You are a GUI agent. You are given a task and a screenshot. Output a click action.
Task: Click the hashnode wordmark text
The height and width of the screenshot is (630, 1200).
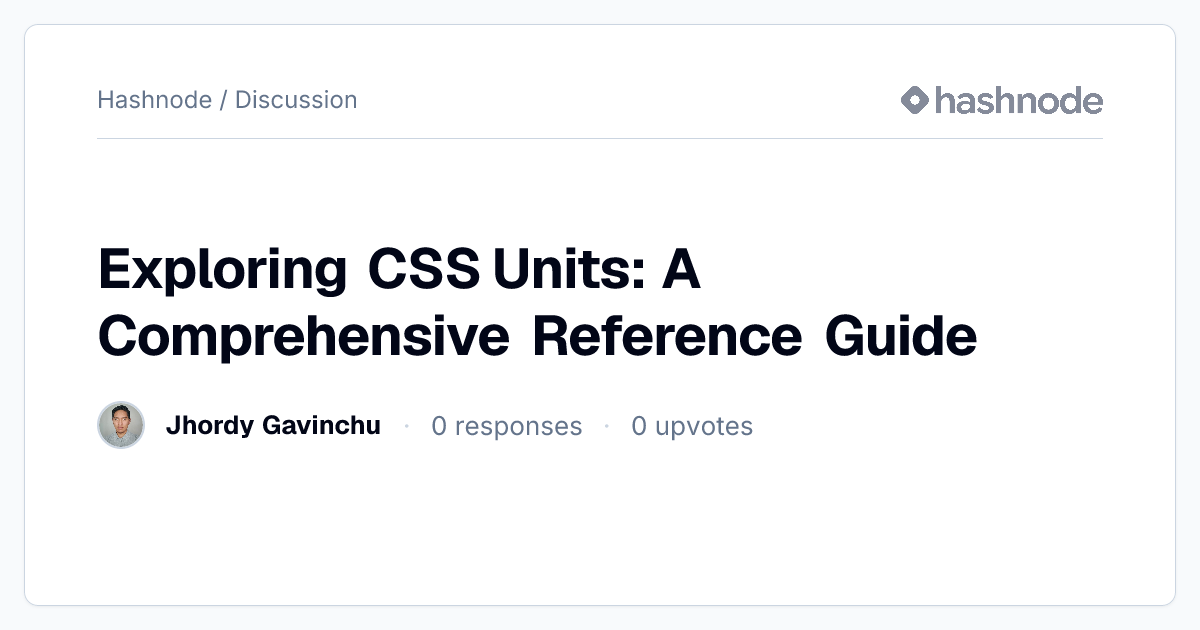tap(1019, 100)
